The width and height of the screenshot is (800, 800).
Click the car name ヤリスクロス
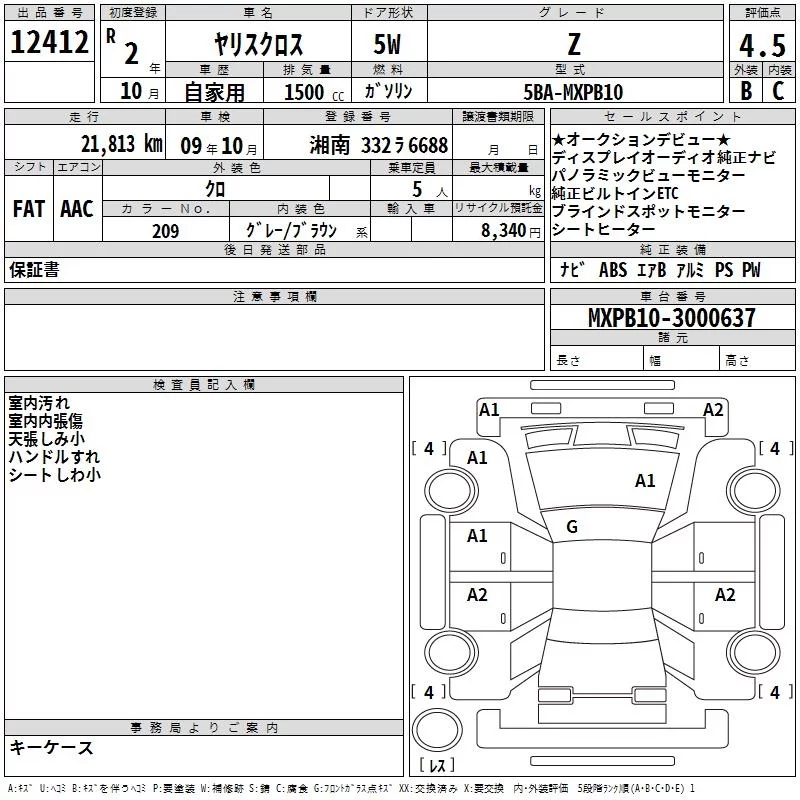pyautogui.click(x=259, y=45)
